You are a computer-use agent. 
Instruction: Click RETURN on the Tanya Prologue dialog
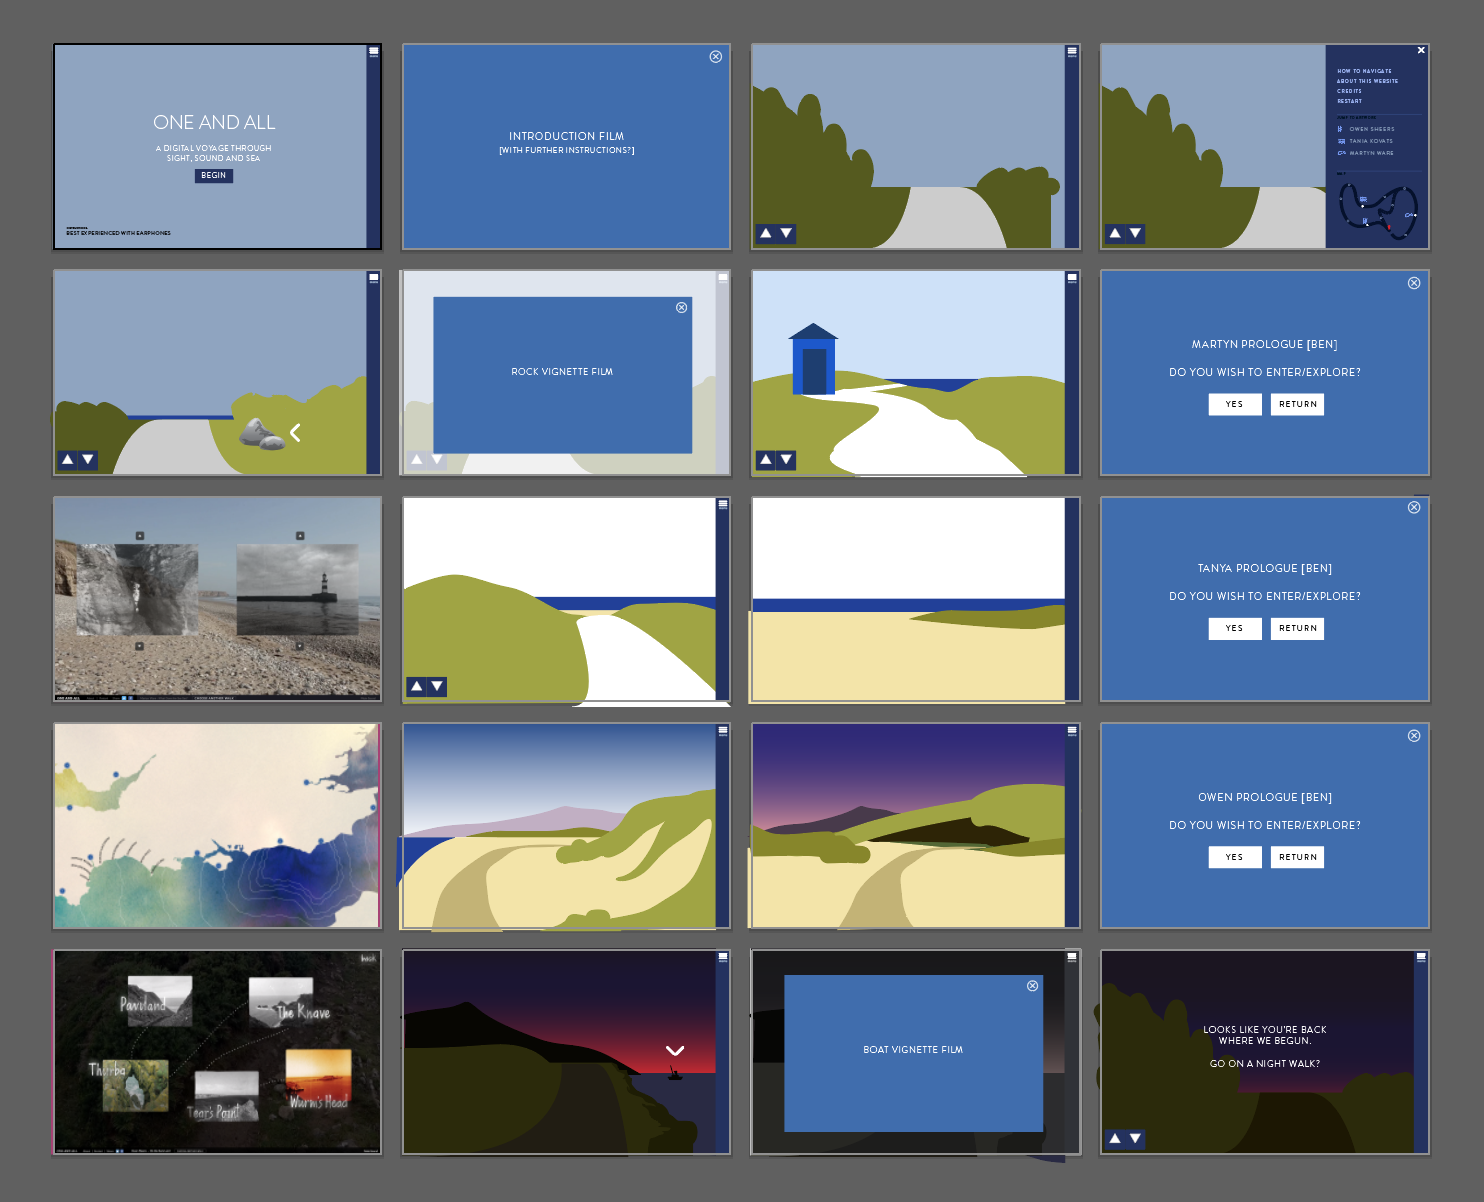[x=1297, y=628]
